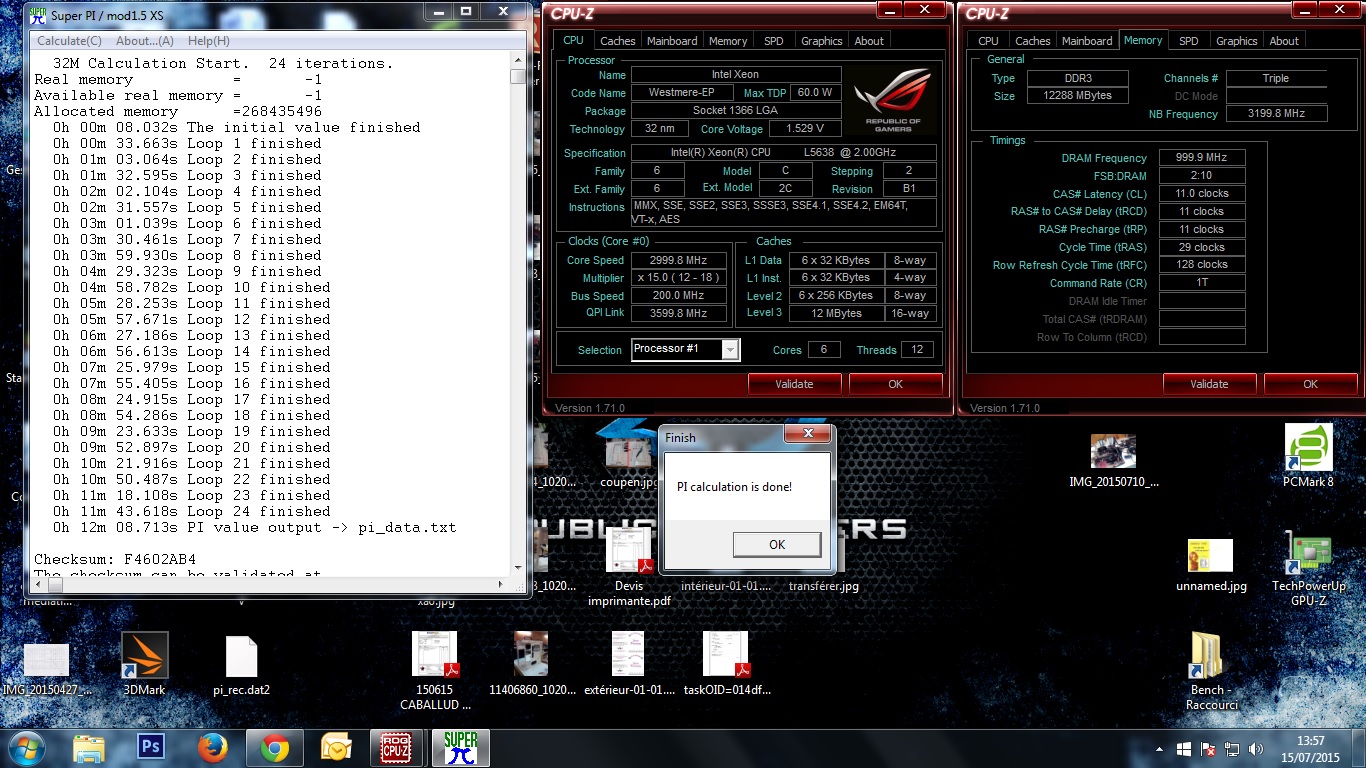Open the Outlook mail taskbar icon
This screenshot has width=1366, height=768.
pyautogui.click(x=337, y=747)
